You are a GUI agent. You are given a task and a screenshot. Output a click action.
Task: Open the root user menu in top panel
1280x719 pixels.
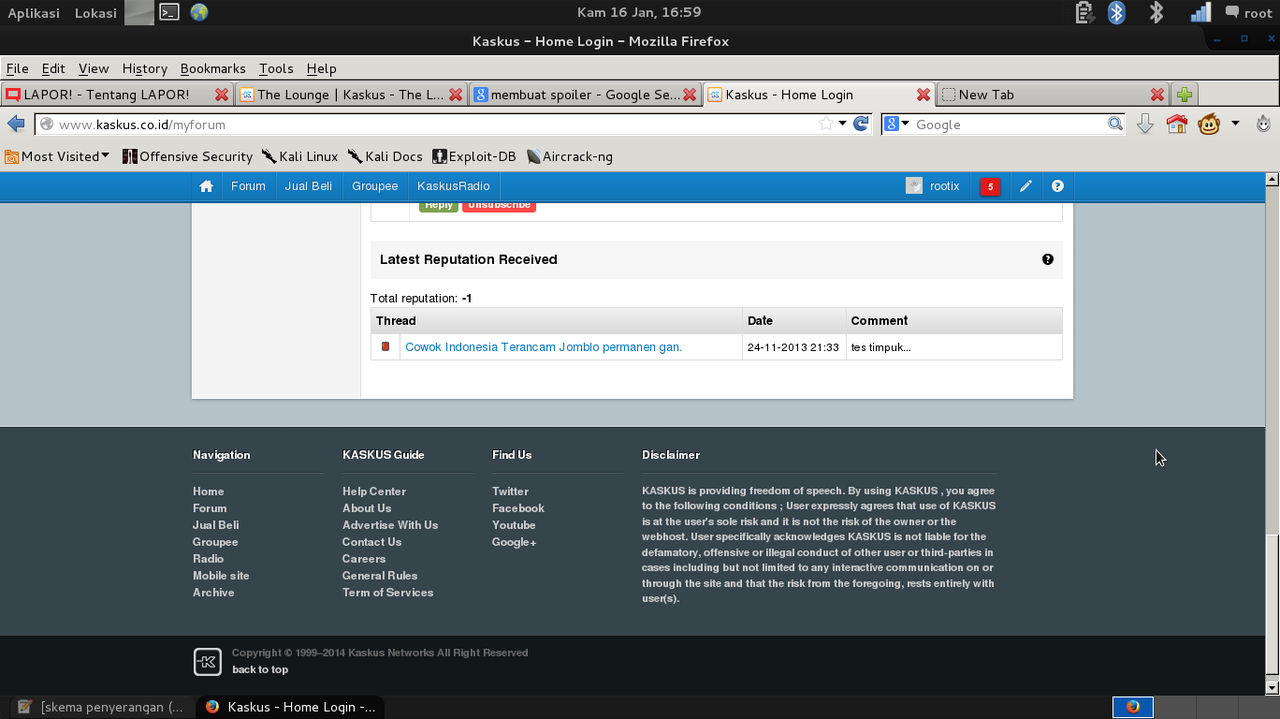pyautogui.click(x=1248, y=13)
